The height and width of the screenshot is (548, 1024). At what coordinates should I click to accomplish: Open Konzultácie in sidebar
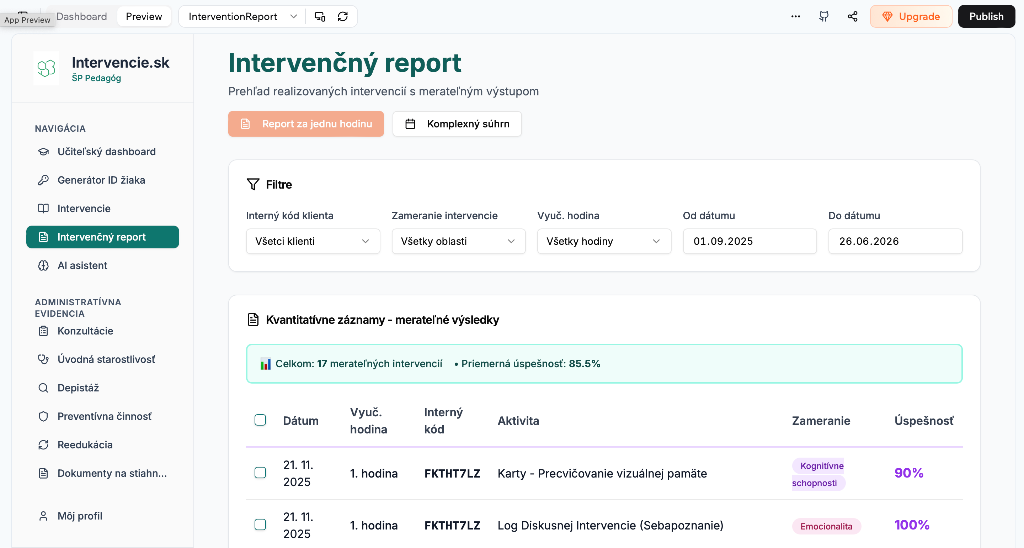click(103, 331)
